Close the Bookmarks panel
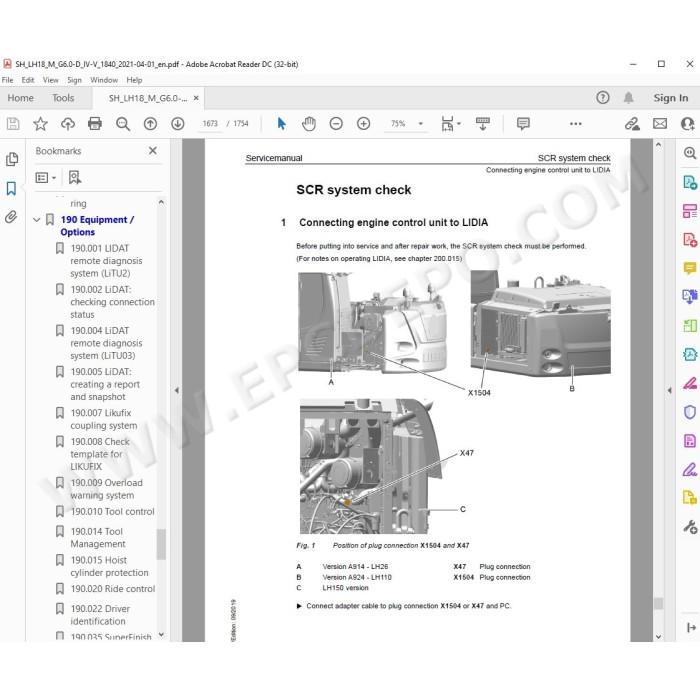The width and height of the screenshot is (700, 700). [x=153, y=151]
